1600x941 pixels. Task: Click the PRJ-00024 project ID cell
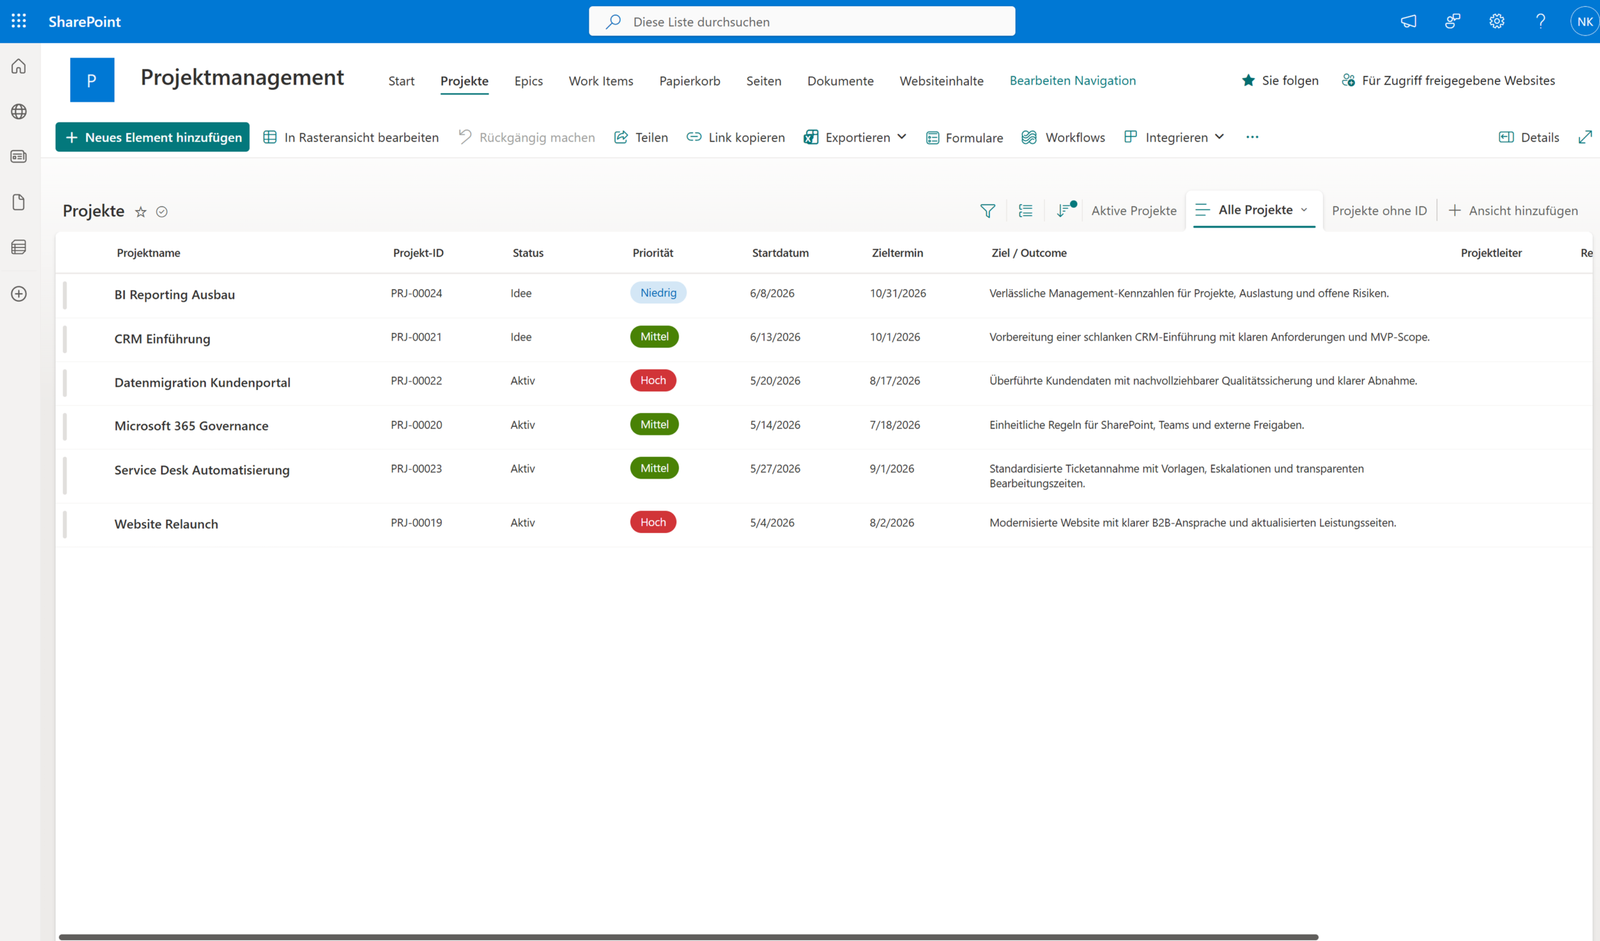[416, 294]
